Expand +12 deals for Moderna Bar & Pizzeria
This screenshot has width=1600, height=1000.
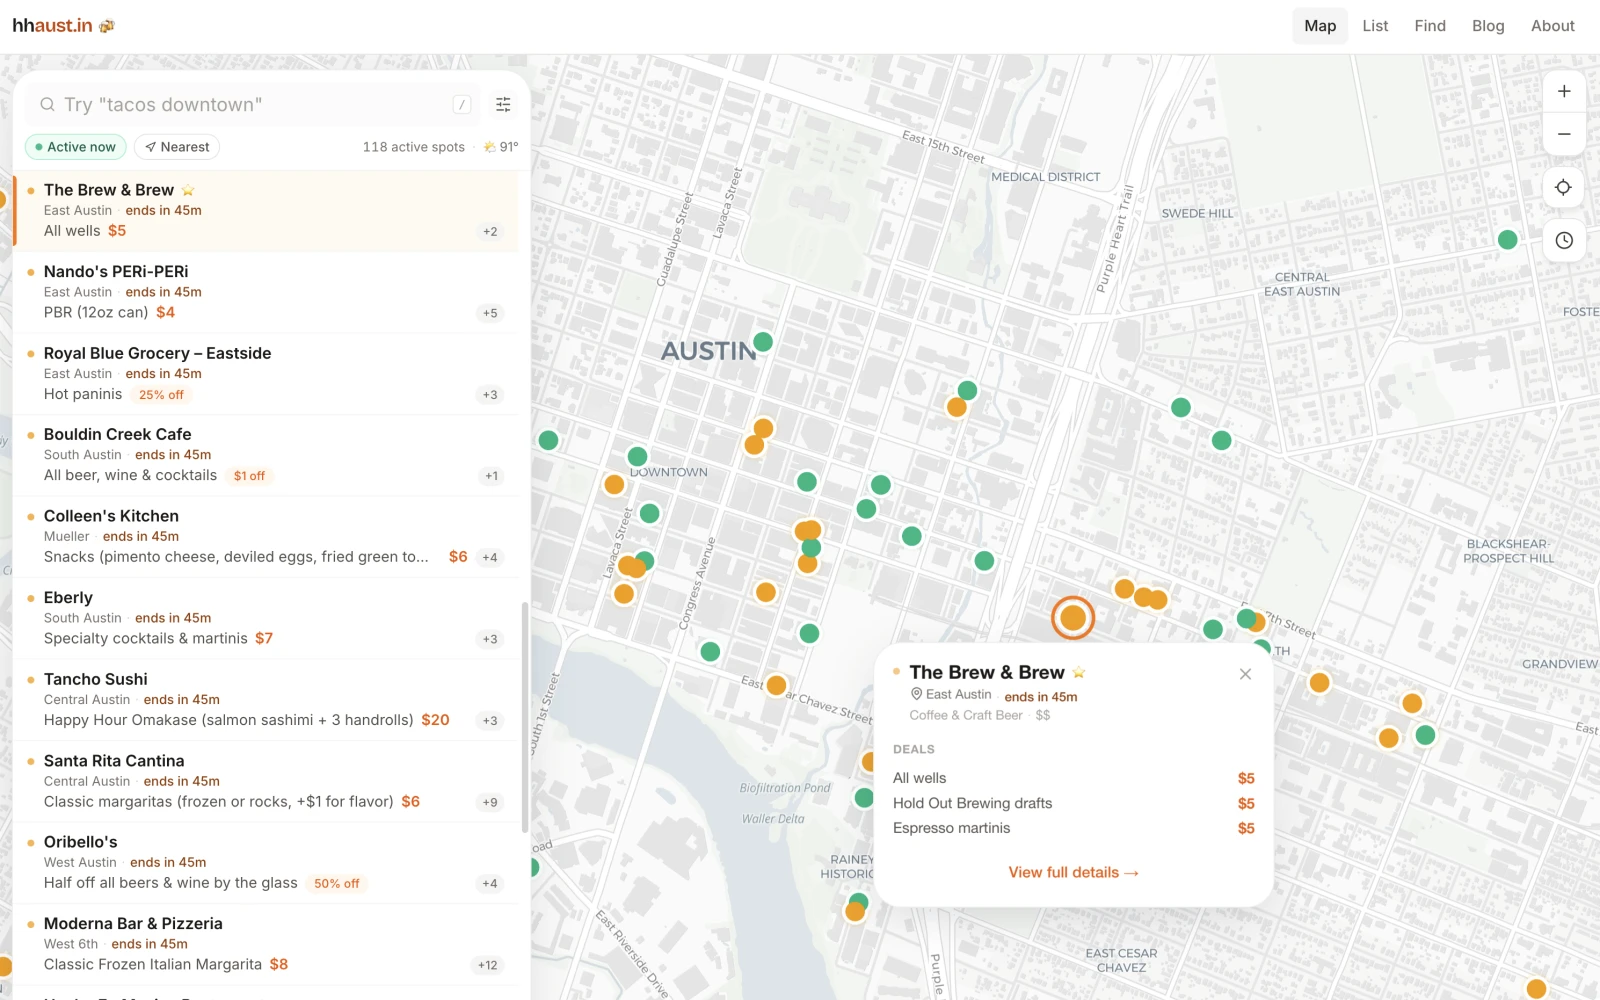(487, 965)
